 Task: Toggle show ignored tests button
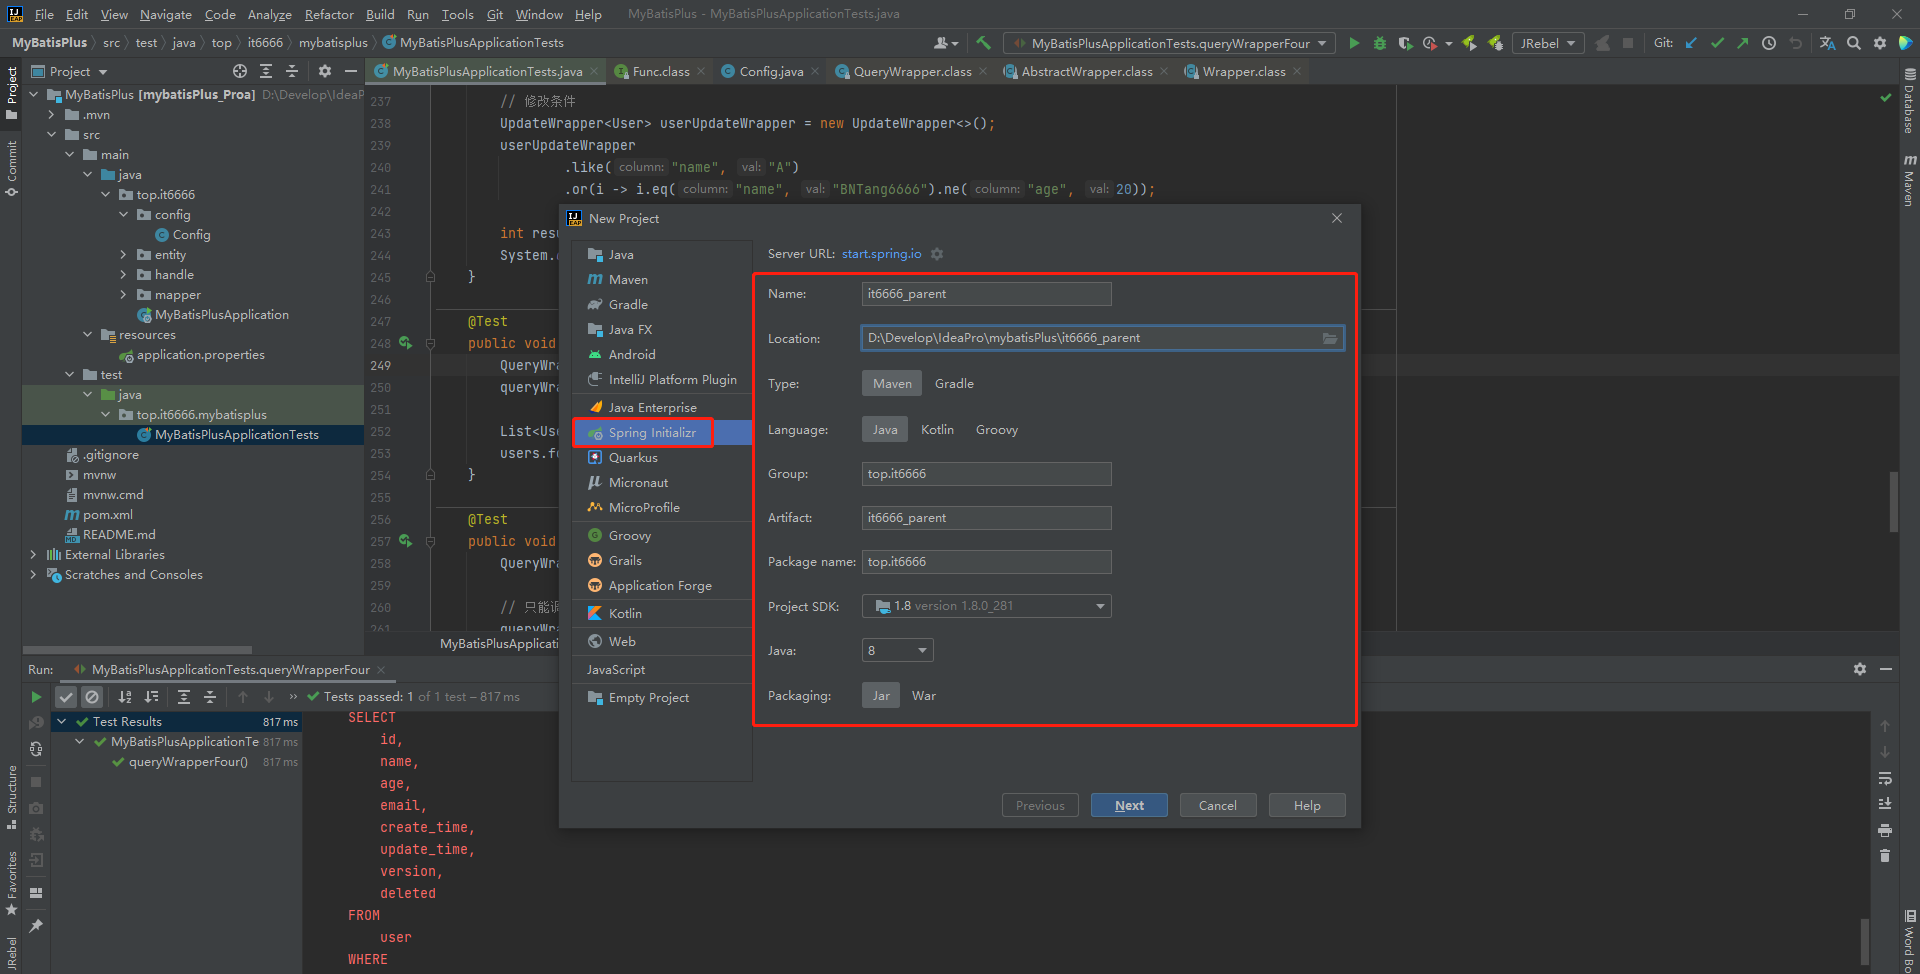[x=92, y=697]
